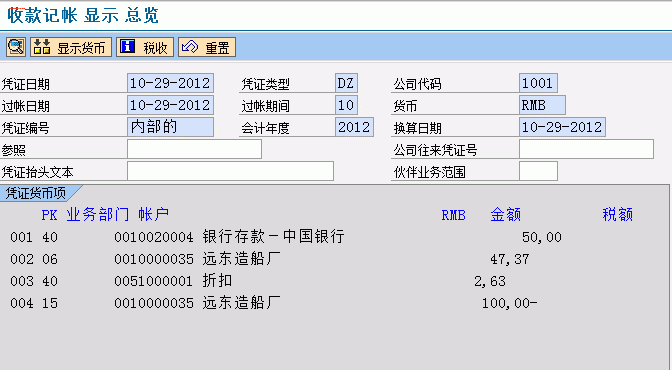This screenshot has width=672, height=370.
Task: Click the 凭证日期 label
Action: click(26, 84)
